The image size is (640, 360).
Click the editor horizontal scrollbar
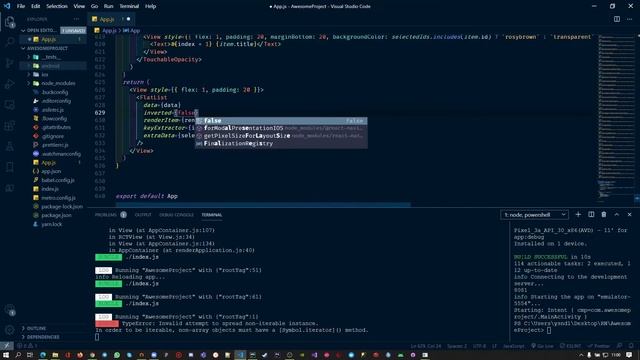(x=263, y=205)
